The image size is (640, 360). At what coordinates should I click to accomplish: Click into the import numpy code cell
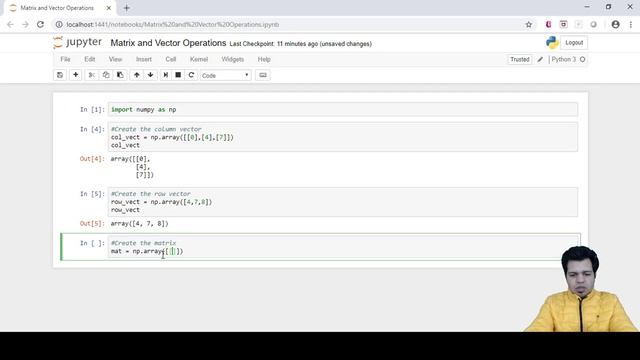pos(343,109)
